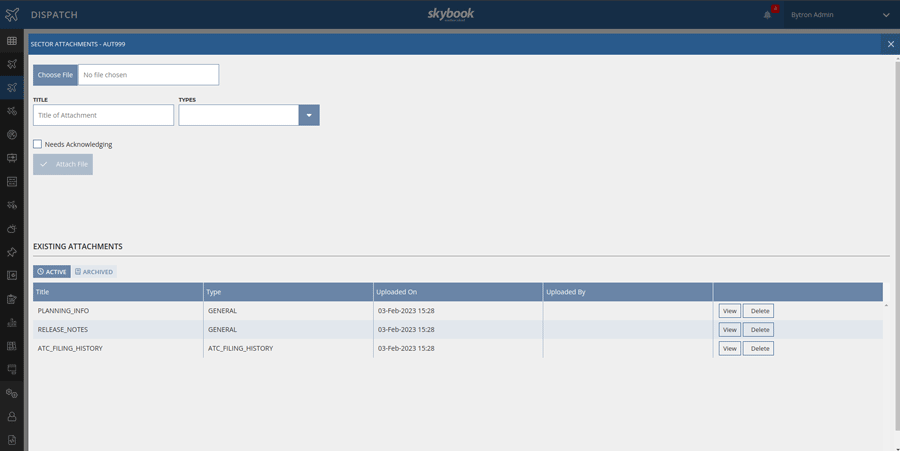Click the highlighted airplane icon in the sidebar
The width and height of the screenshot is (900, 451).
[12, 88]
